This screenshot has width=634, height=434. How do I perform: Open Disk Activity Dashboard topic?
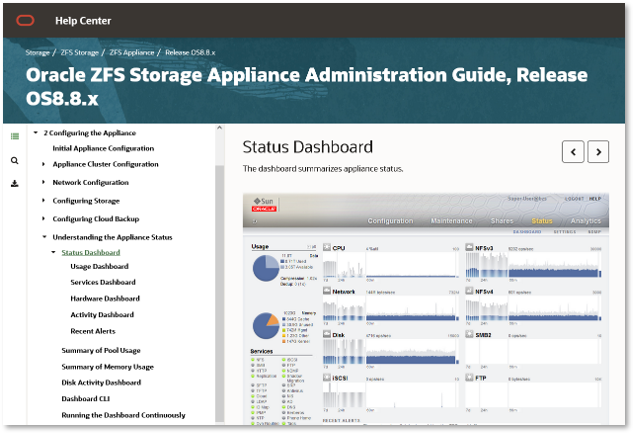101,383
